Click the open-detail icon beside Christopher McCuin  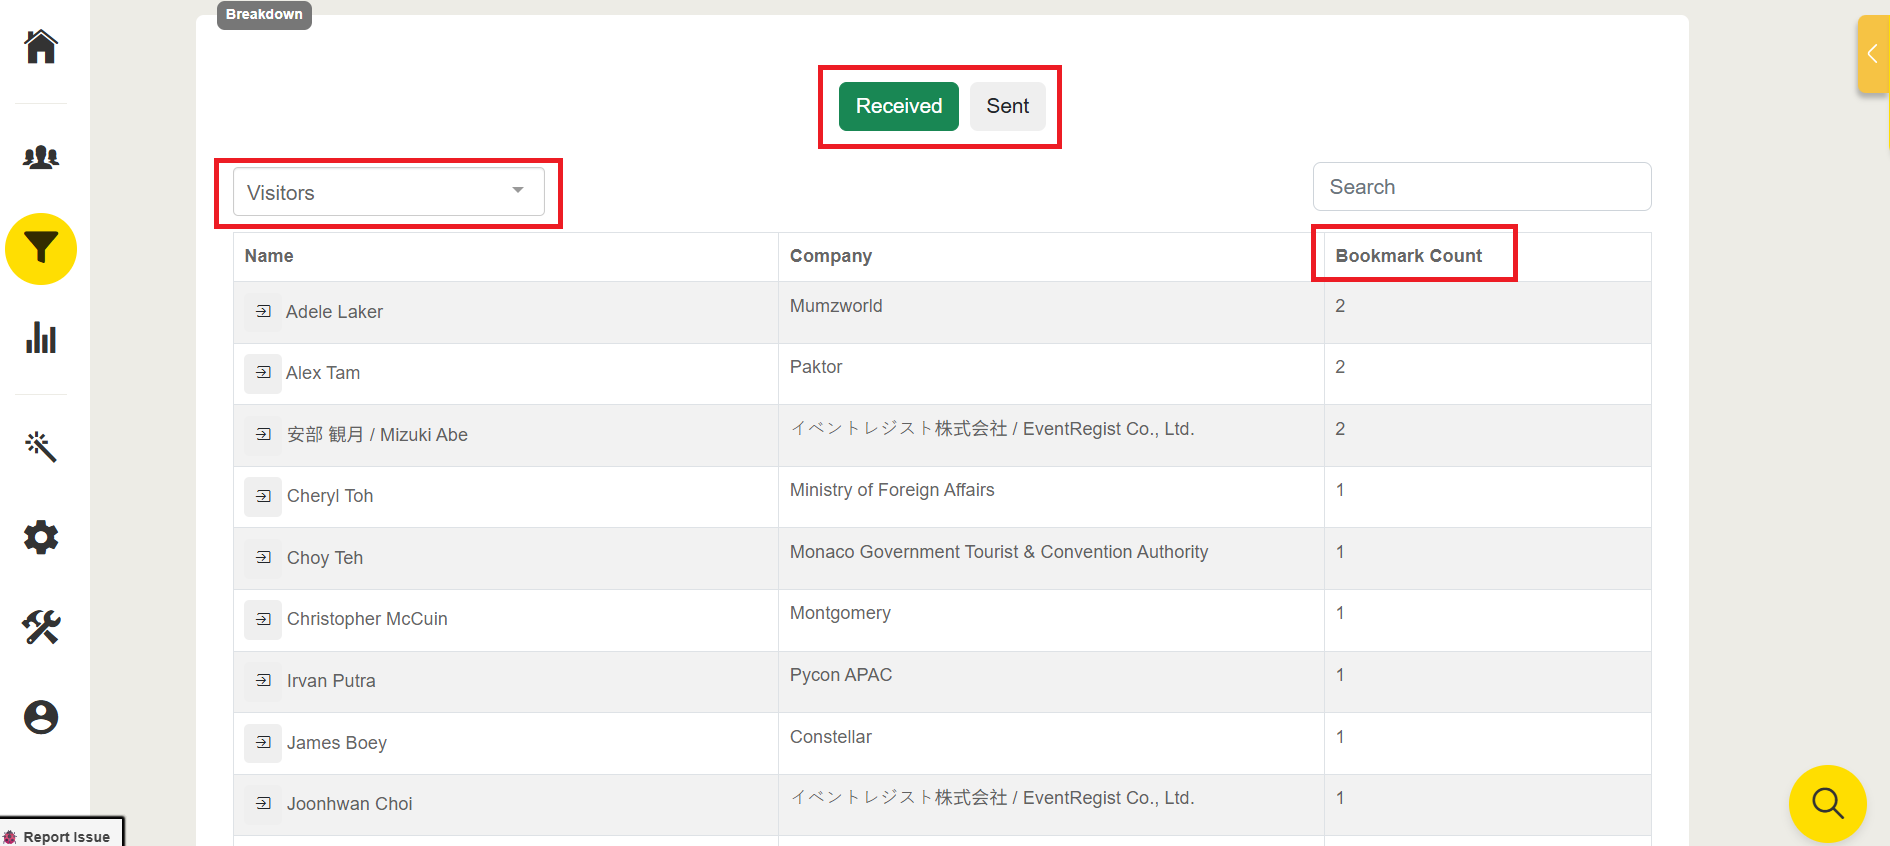[x=263, y=619]
